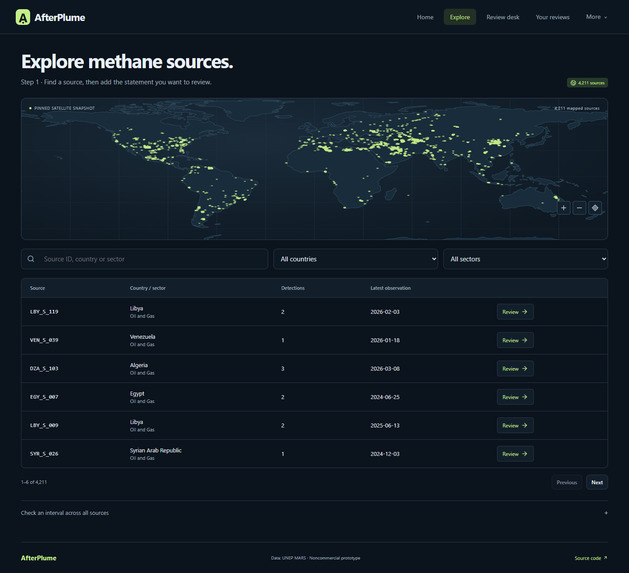The height and width of the screenshot is (573, 629).
Task: Click the 4,211 sources badge
Action: (587, 83)
